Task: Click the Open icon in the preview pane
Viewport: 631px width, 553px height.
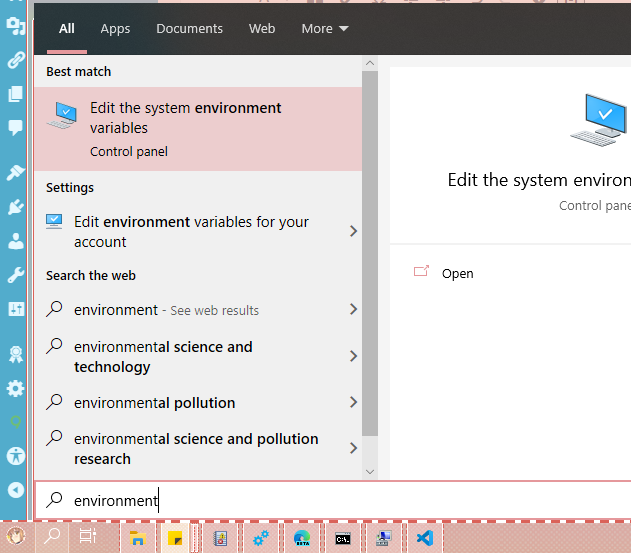Action: [421, 271]
